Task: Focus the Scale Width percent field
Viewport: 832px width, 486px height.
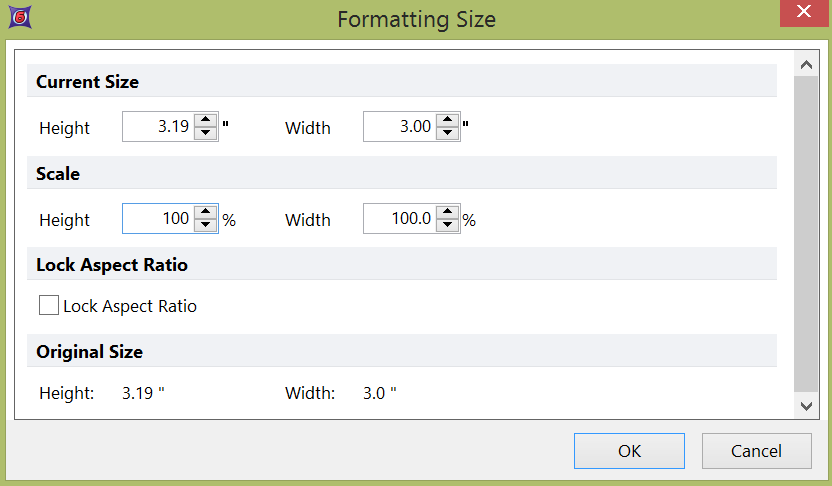Action: (399, 219)
